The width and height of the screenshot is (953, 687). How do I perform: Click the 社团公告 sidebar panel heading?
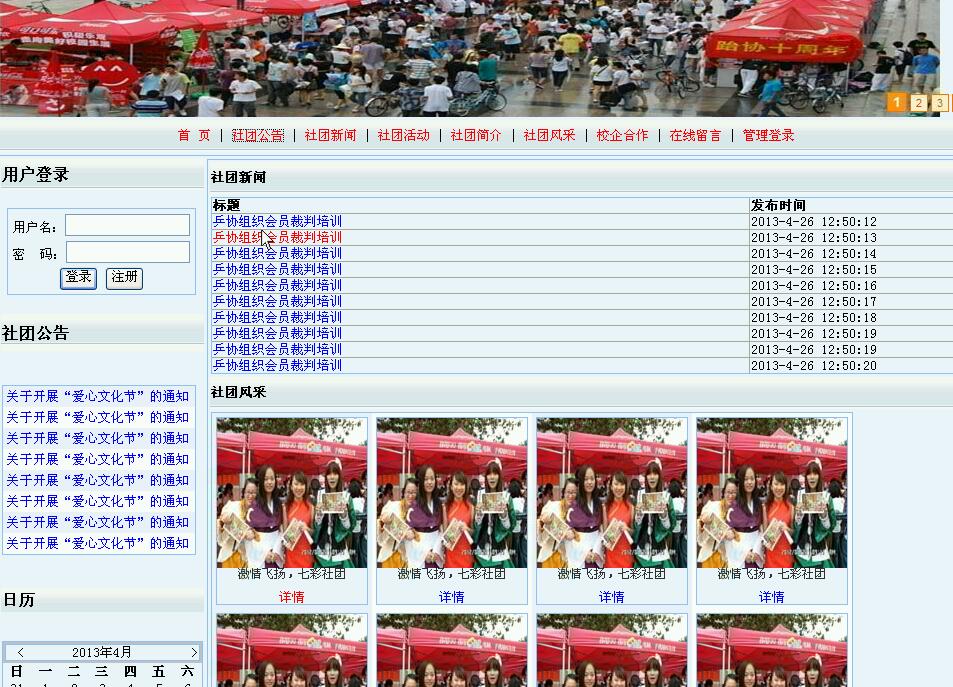point(35,333)
